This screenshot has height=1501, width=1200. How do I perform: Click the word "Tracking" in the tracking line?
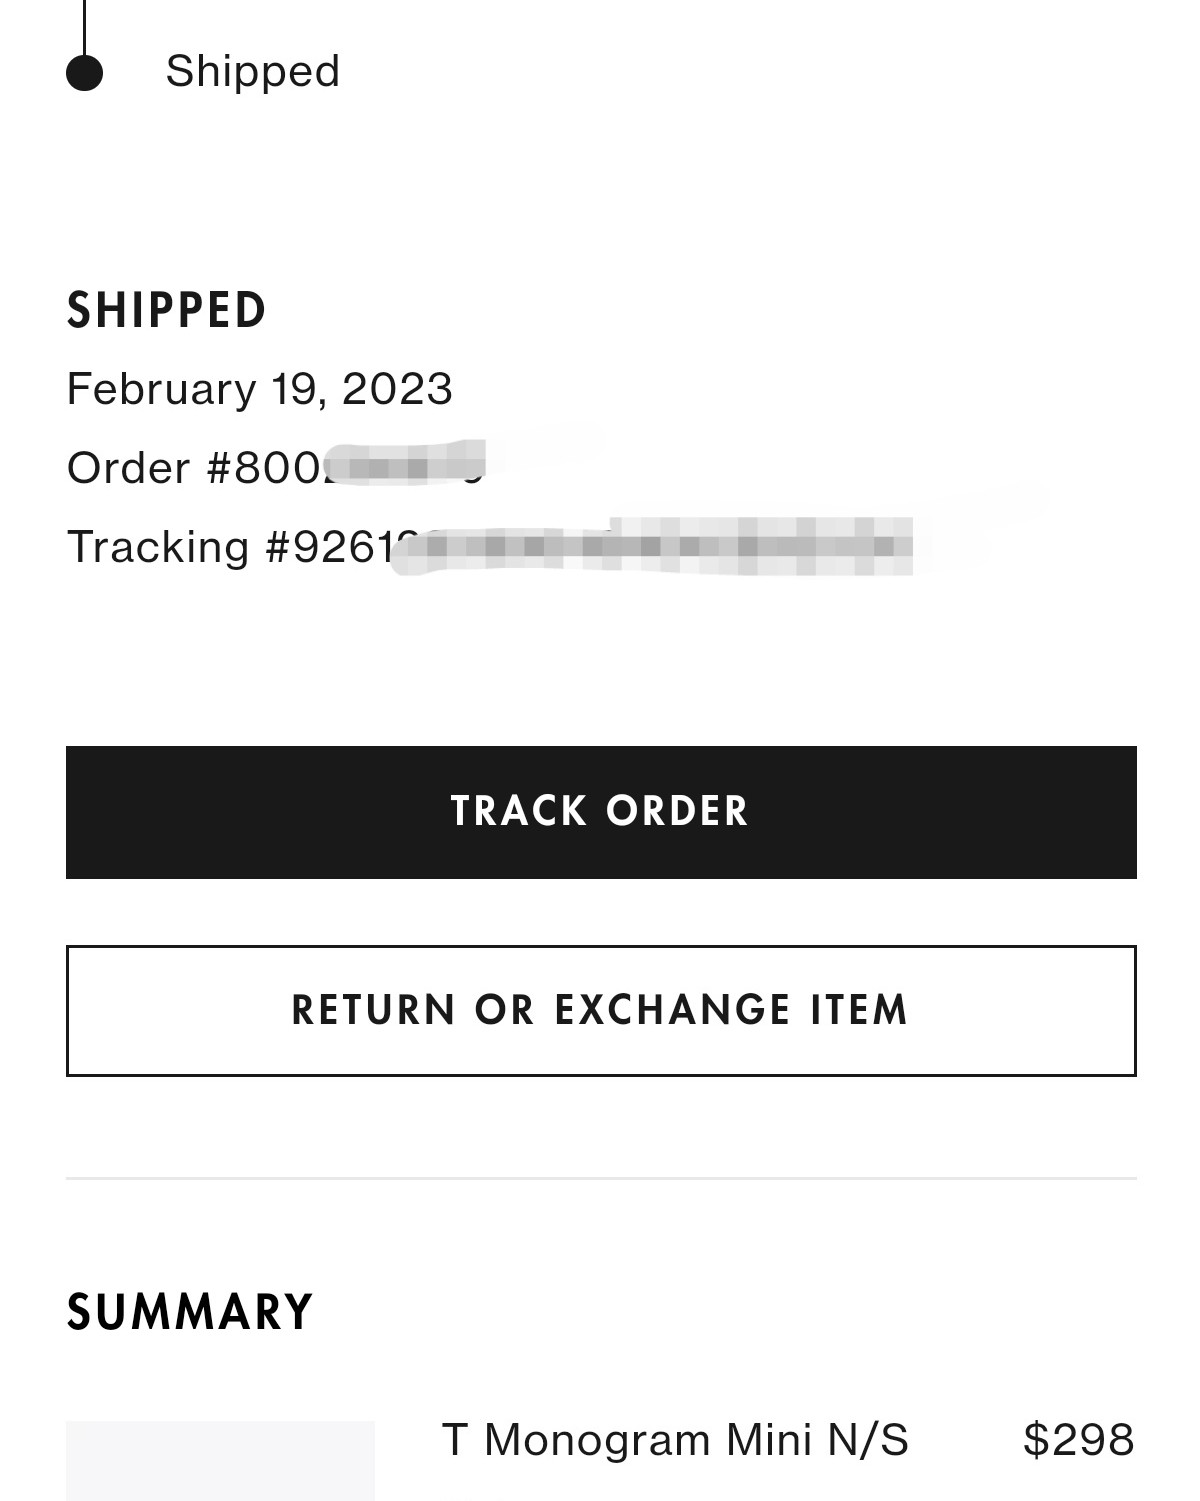158,547
